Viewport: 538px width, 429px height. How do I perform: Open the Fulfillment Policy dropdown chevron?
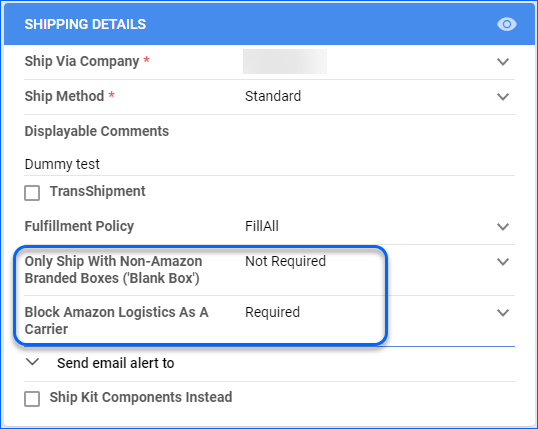click(x=503, y=227)
